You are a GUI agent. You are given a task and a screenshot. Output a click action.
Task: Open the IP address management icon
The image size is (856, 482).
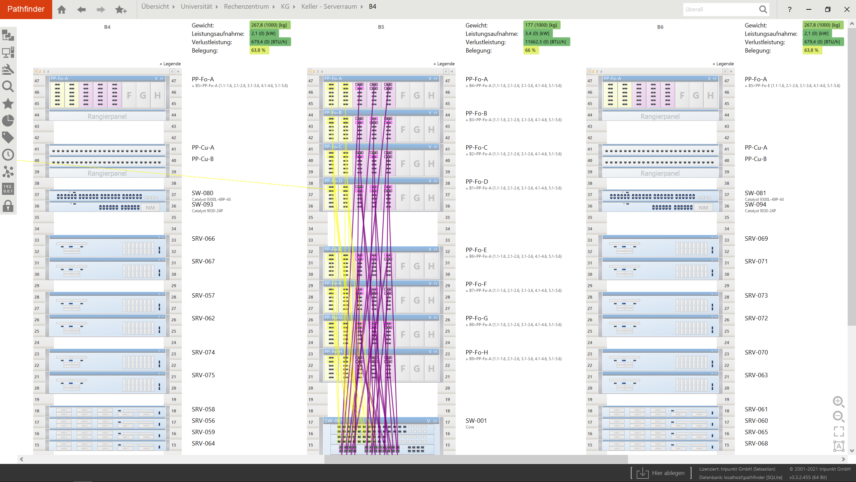[8, 189]
